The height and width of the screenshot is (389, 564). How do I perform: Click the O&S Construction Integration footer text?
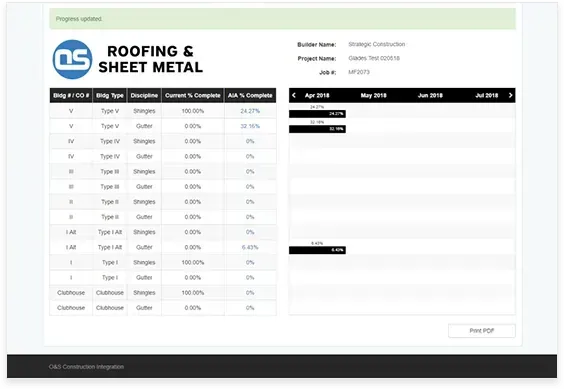(86, 367)
